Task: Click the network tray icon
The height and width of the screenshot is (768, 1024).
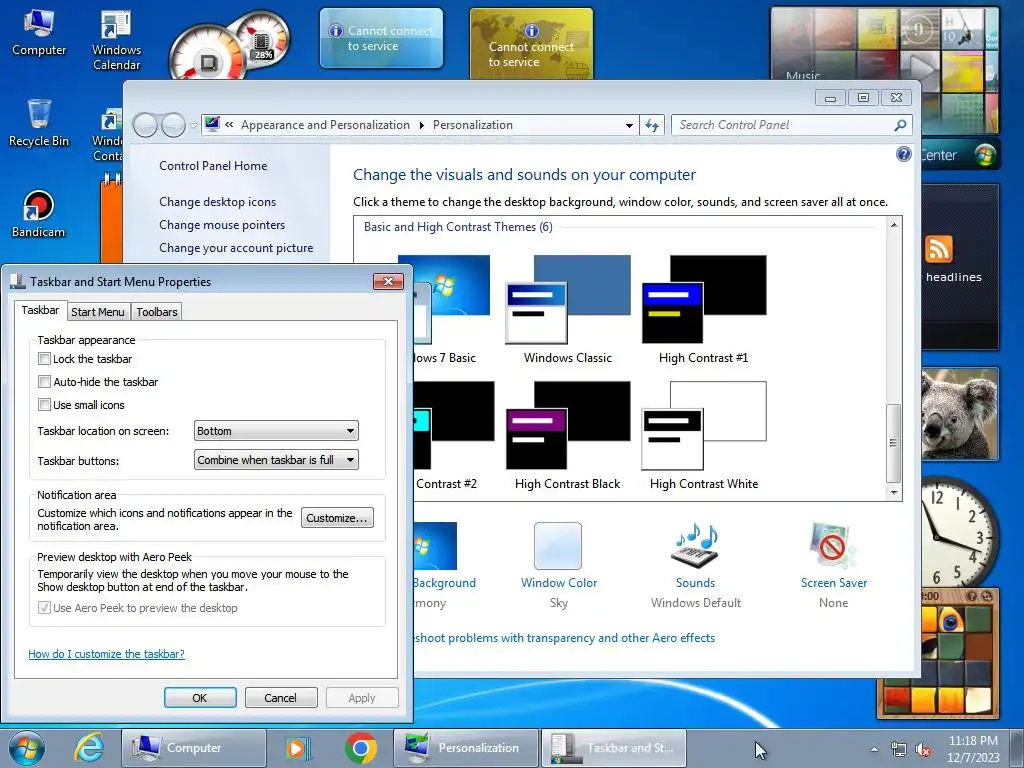Action: pyautogui.click(x=899, y=749)
